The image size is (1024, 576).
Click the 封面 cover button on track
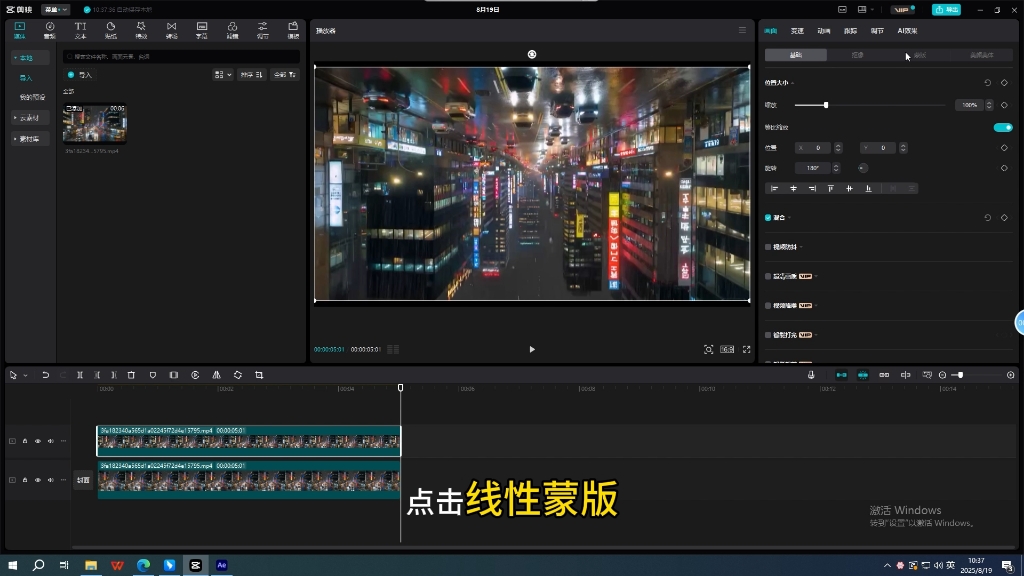(83, 480)
